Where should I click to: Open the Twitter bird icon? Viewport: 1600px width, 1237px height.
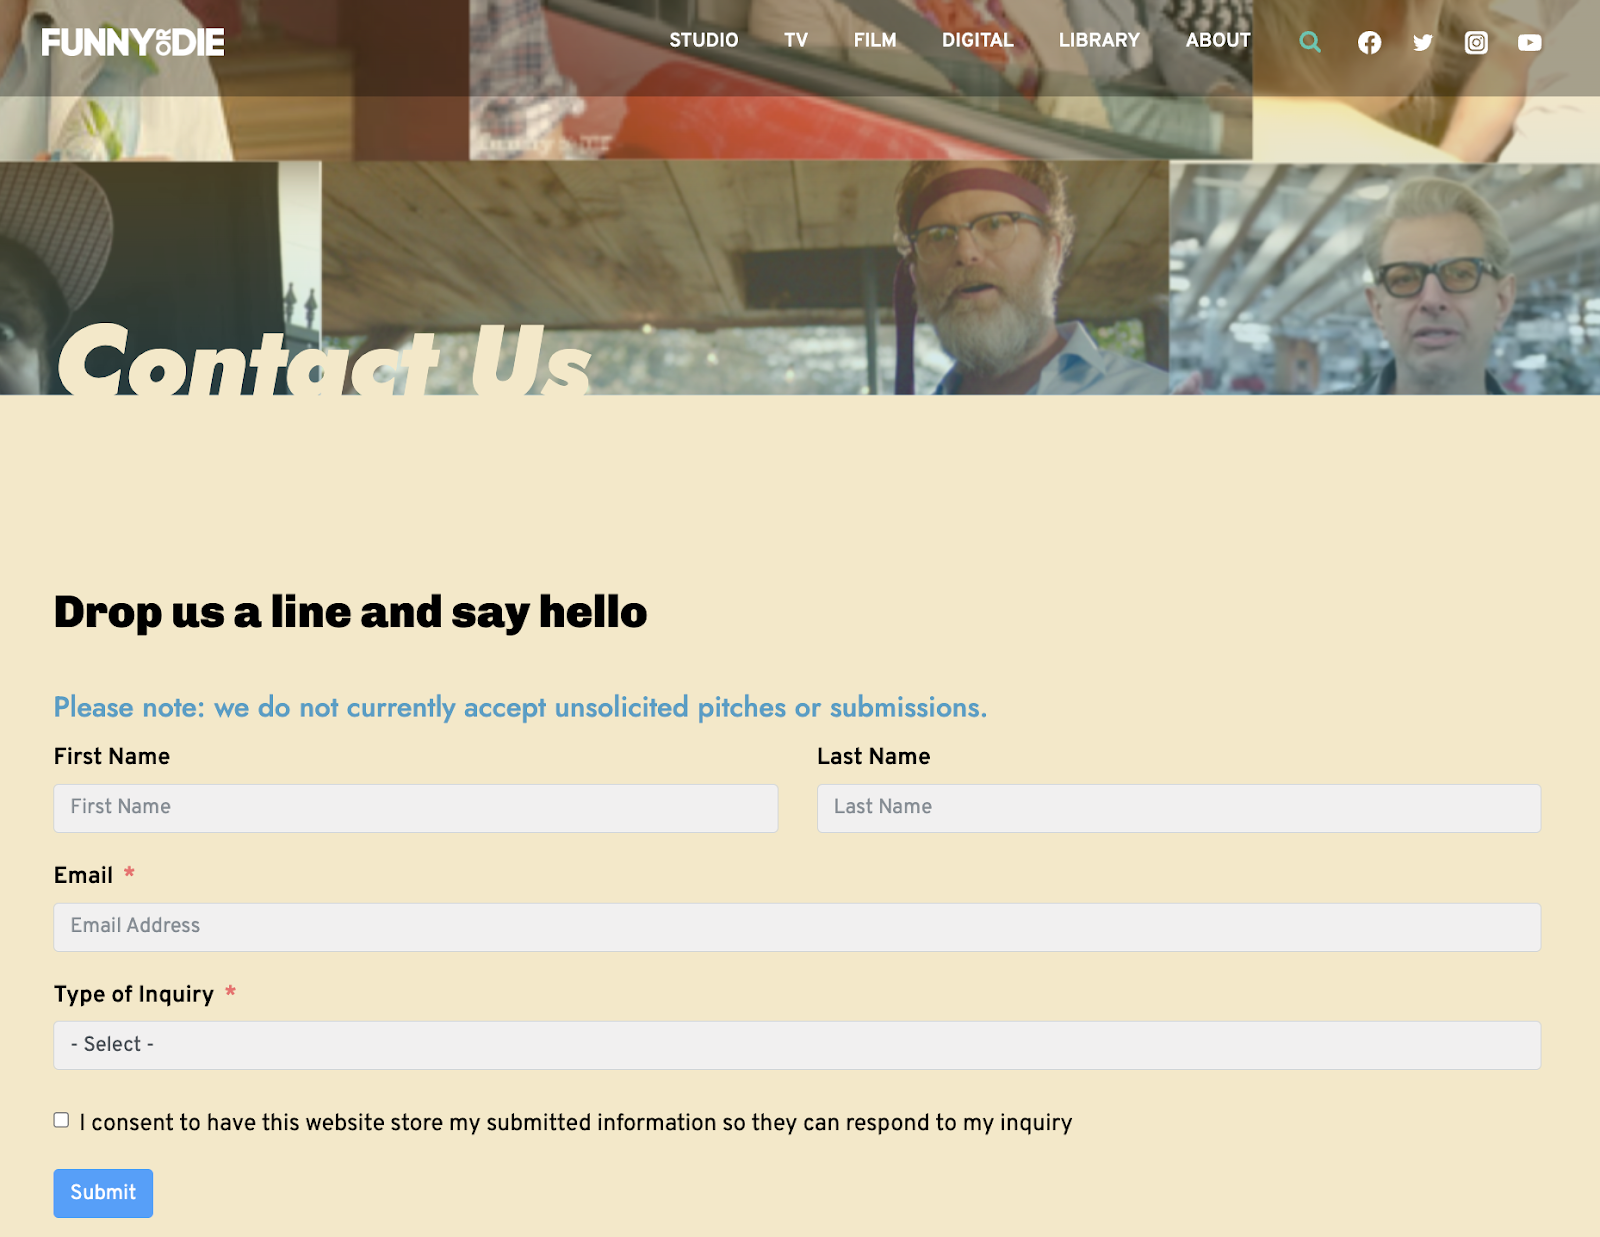pyautogui.click(x=1423, y=42)
